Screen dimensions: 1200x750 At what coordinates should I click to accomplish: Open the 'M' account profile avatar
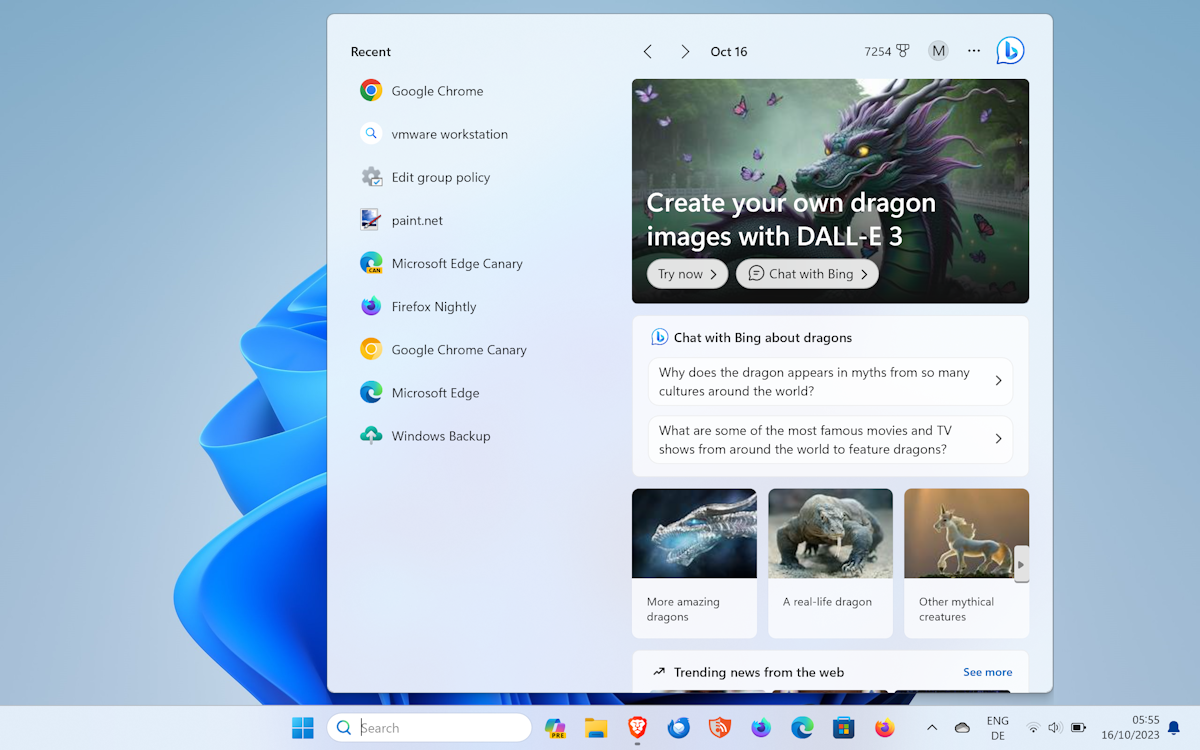[937, 50]
